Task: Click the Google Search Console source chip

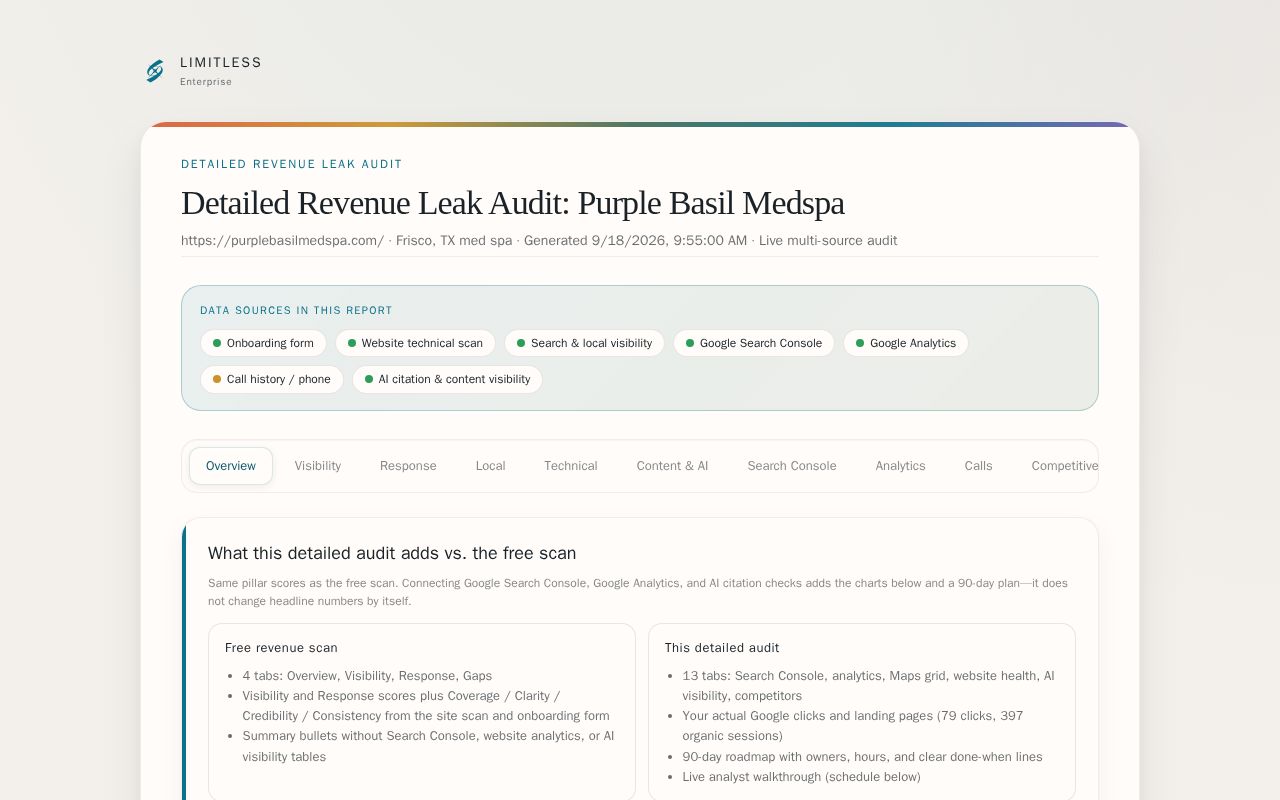Action: coord(754,343)
